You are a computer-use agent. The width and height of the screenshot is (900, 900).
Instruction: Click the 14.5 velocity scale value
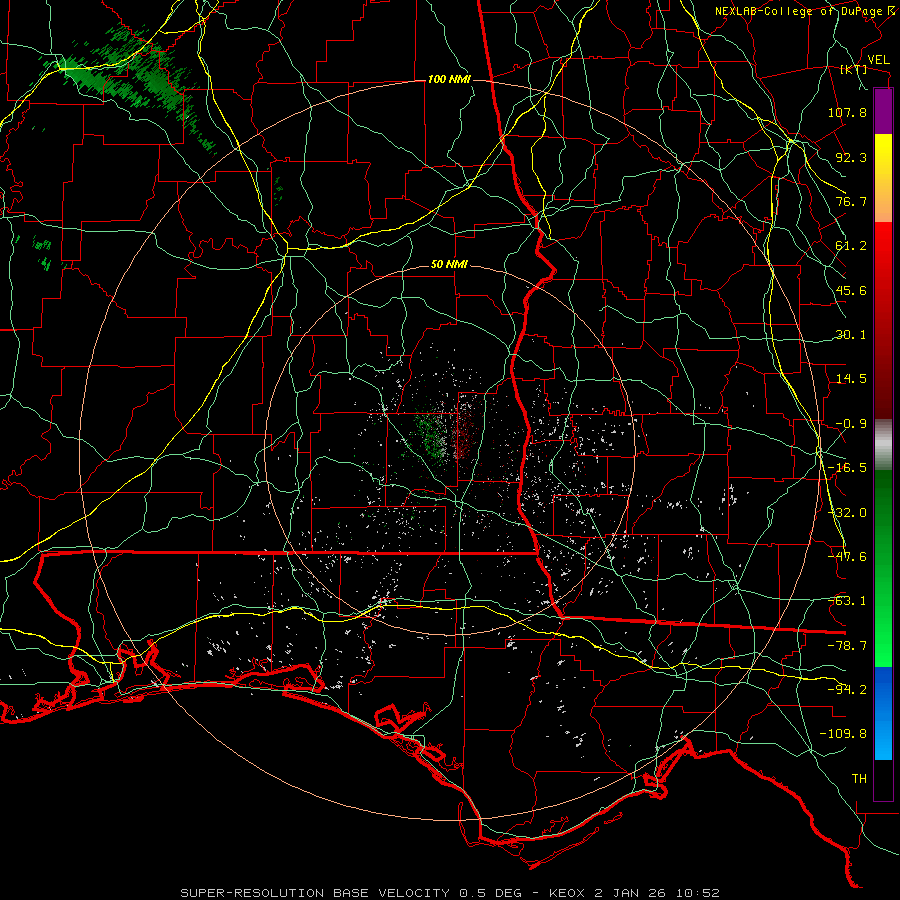tap(851, 379)
